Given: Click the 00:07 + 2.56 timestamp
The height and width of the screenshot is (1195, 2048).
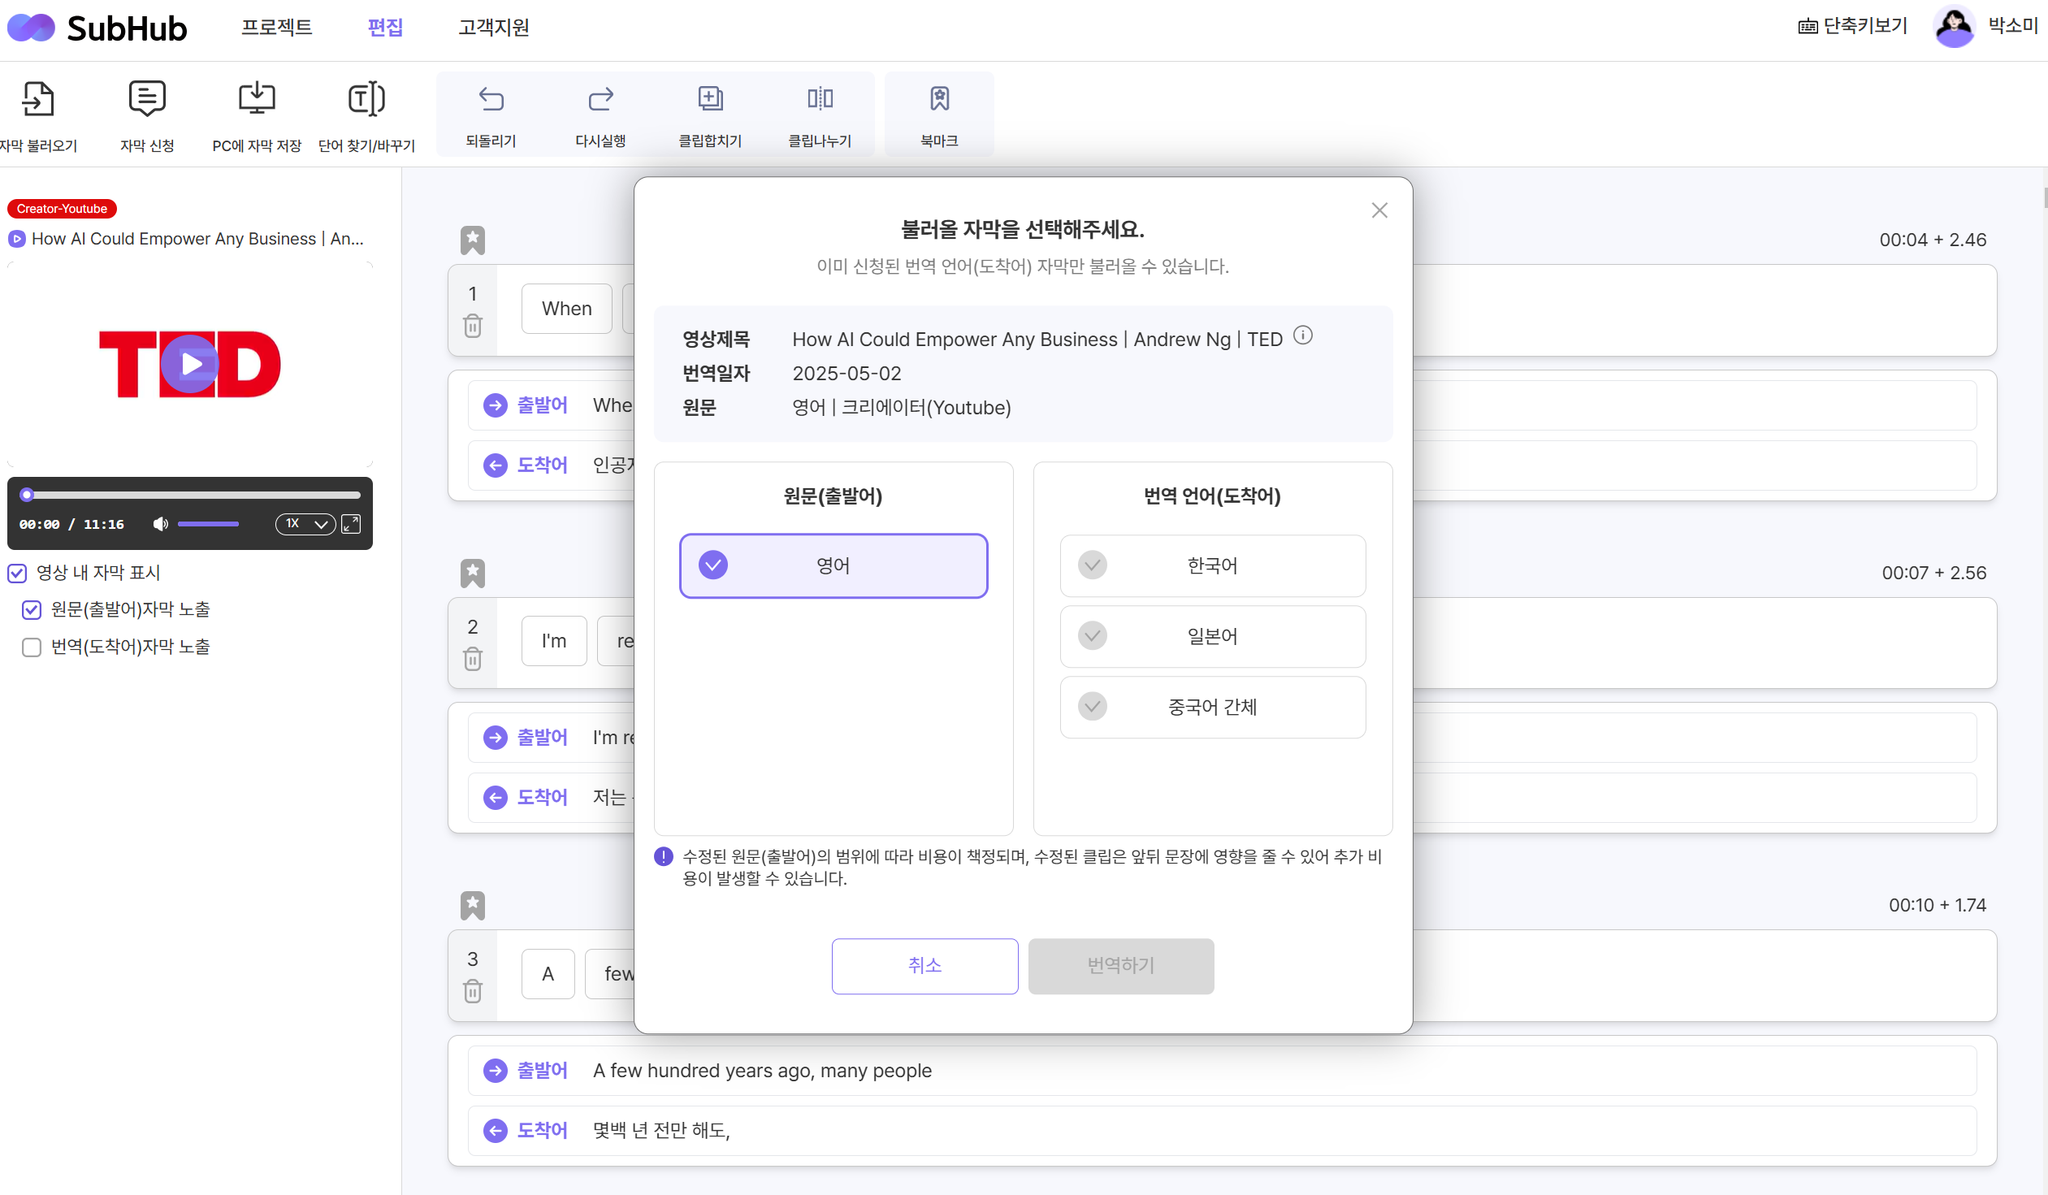Looking at the screenshot, I should [x=1934, y=573].
